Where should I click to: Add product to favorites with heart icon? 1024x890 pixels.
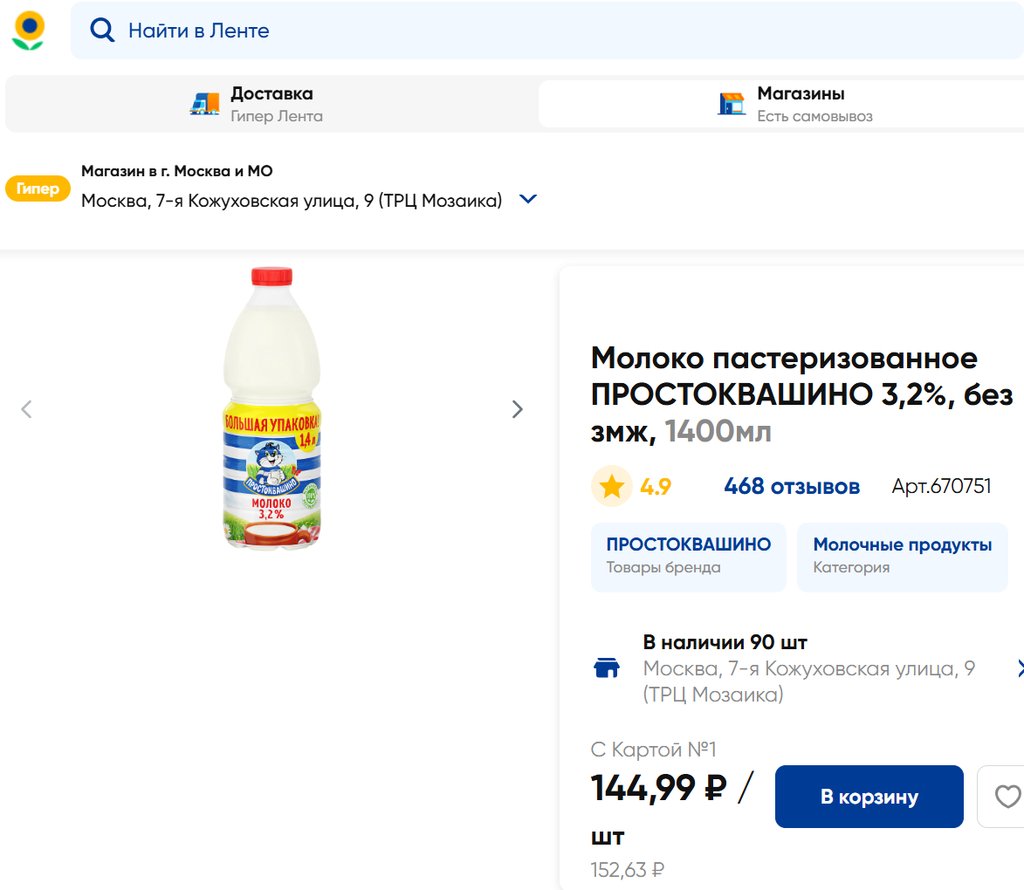click(x=1007, y=796)
